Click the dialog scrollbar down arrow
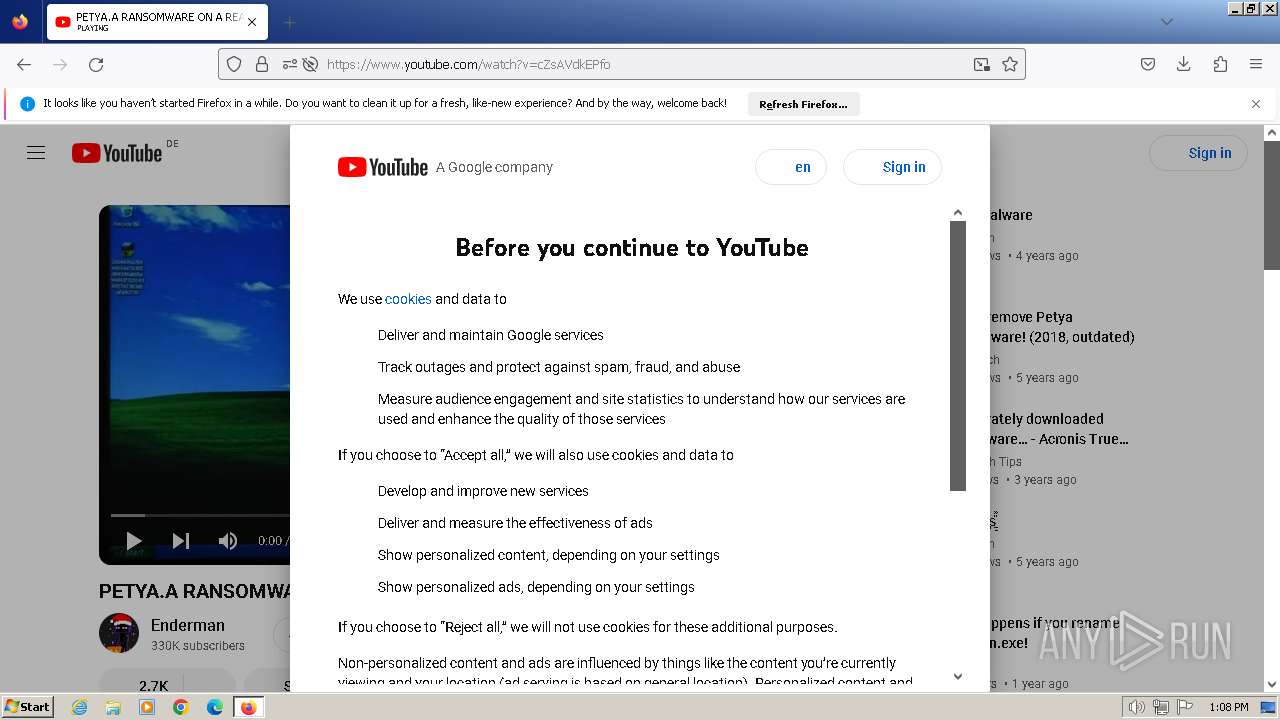This screenshot has height=720, width=1280. pyautogui.click(x=958, y=677)
